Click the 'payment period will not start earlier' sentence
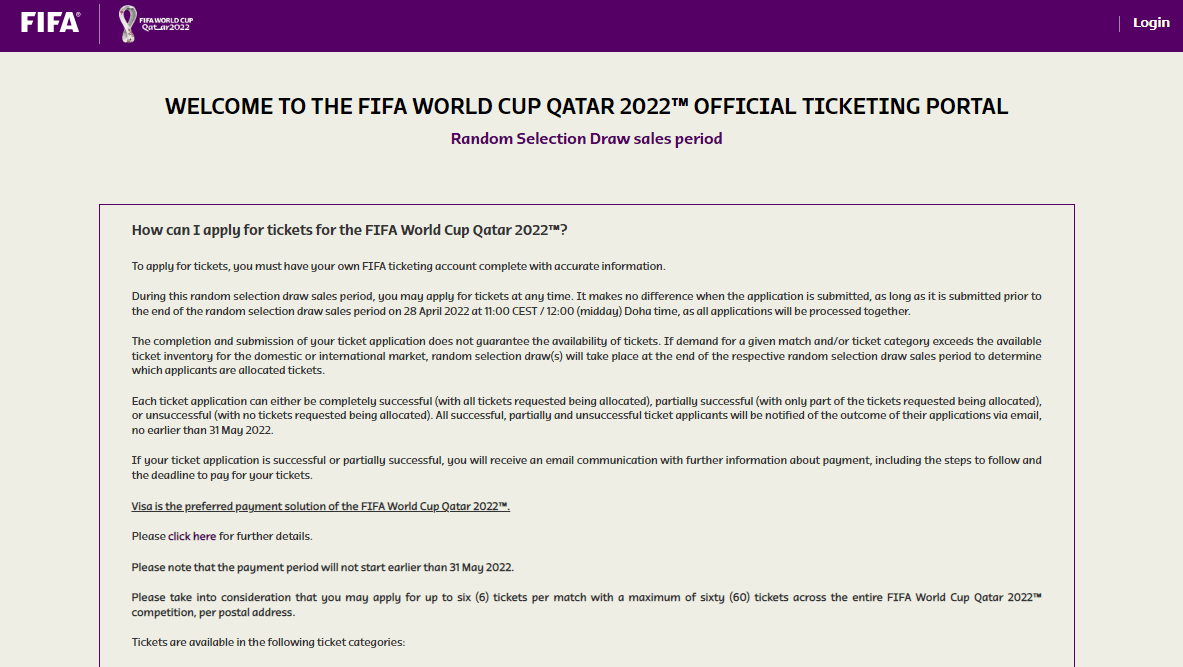 [323, 567]
